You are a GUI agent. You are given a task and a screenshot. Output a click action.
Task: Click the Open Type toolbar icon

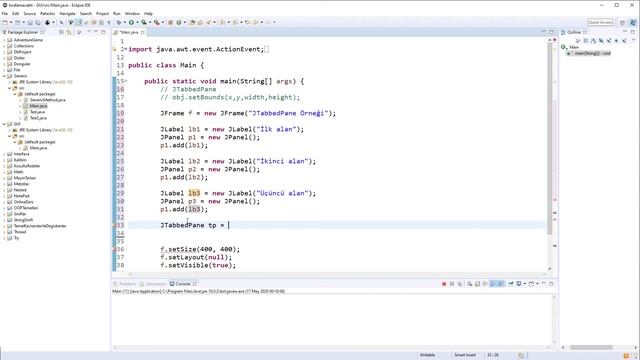click(192, 22)
